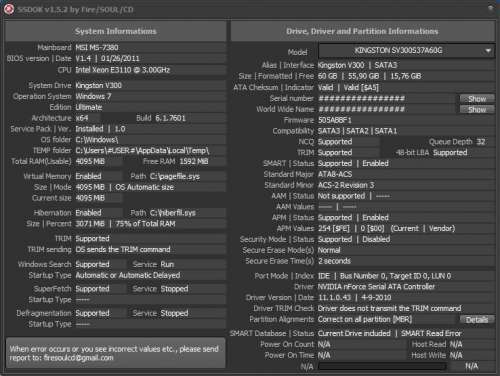Open the drive Model dropdown
The height and width of the screenshot is (376, 500).
click(x=406, y=51)
